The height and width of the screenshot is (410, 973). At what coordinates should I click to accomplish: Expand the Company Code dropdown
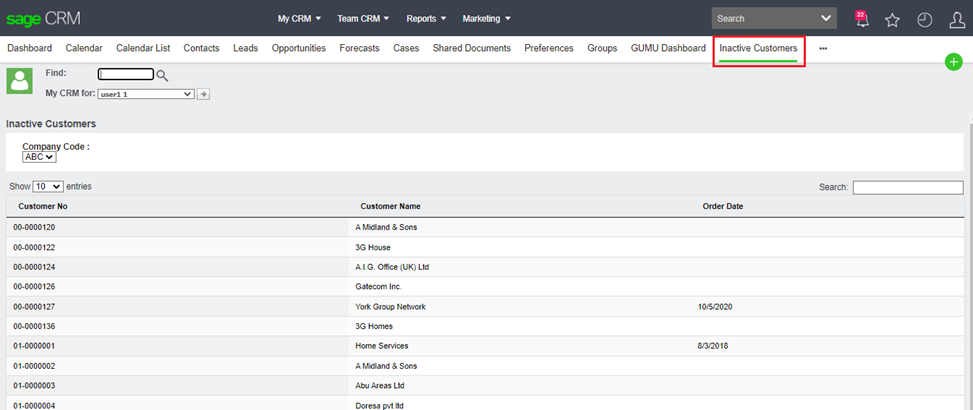(x=40, y=157)
